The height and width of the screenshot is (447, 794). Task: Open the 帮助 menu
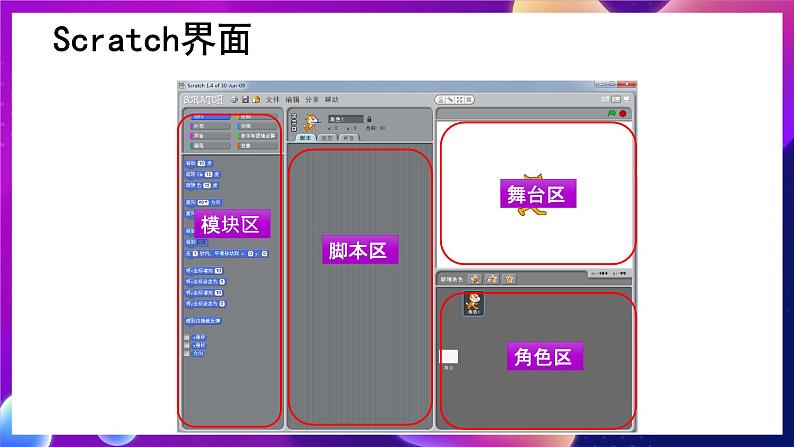332,100
